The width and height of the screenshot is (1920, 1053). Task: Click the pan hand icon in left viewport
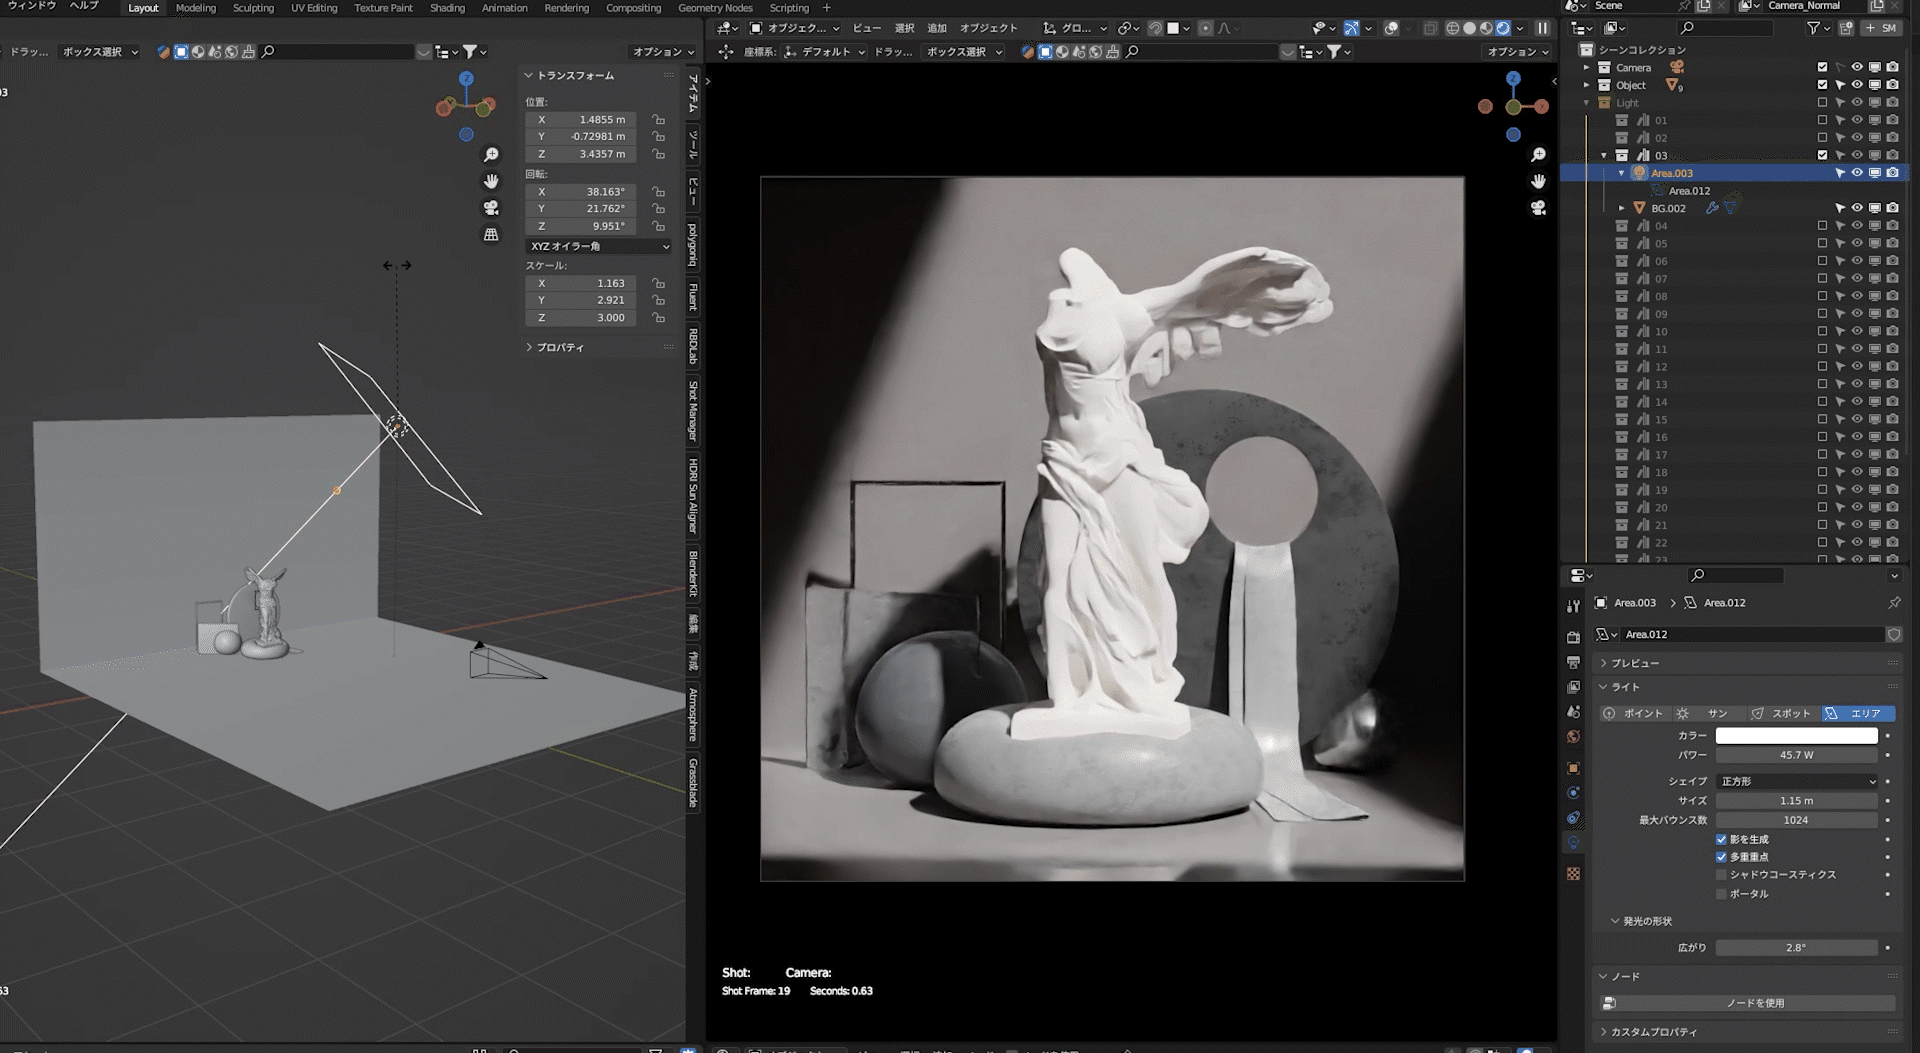[491, 181]
